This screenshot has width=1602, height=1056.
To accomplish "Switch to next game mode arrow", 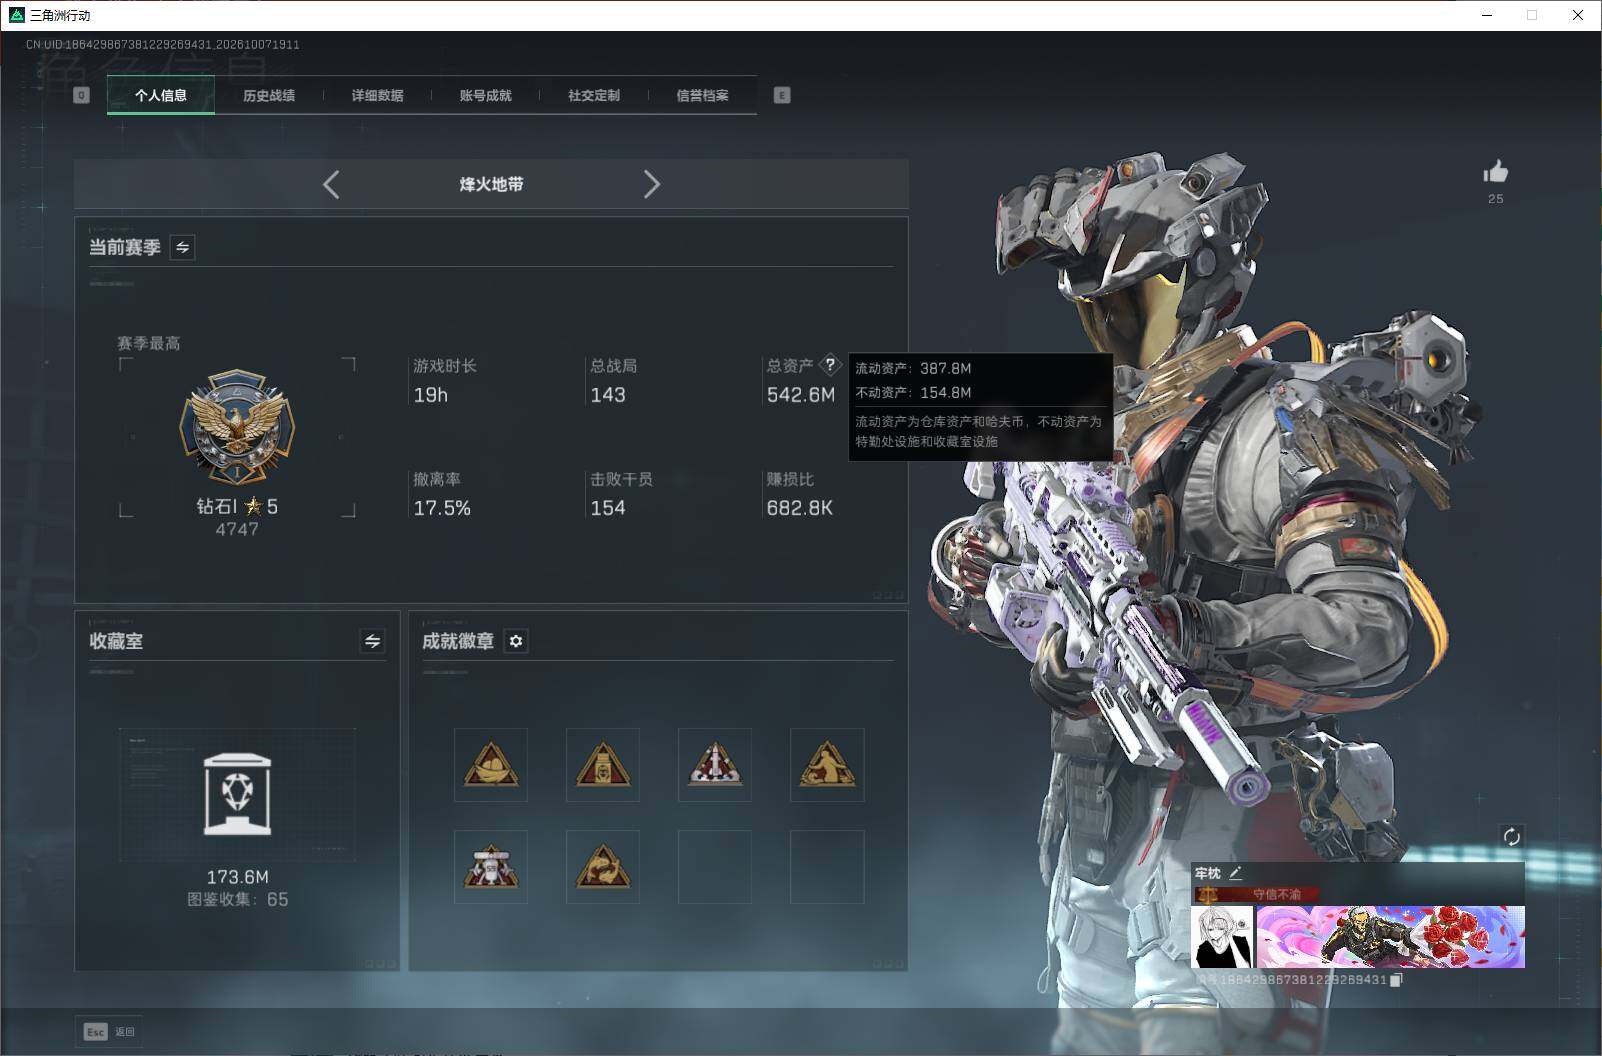I will (652, 184).
